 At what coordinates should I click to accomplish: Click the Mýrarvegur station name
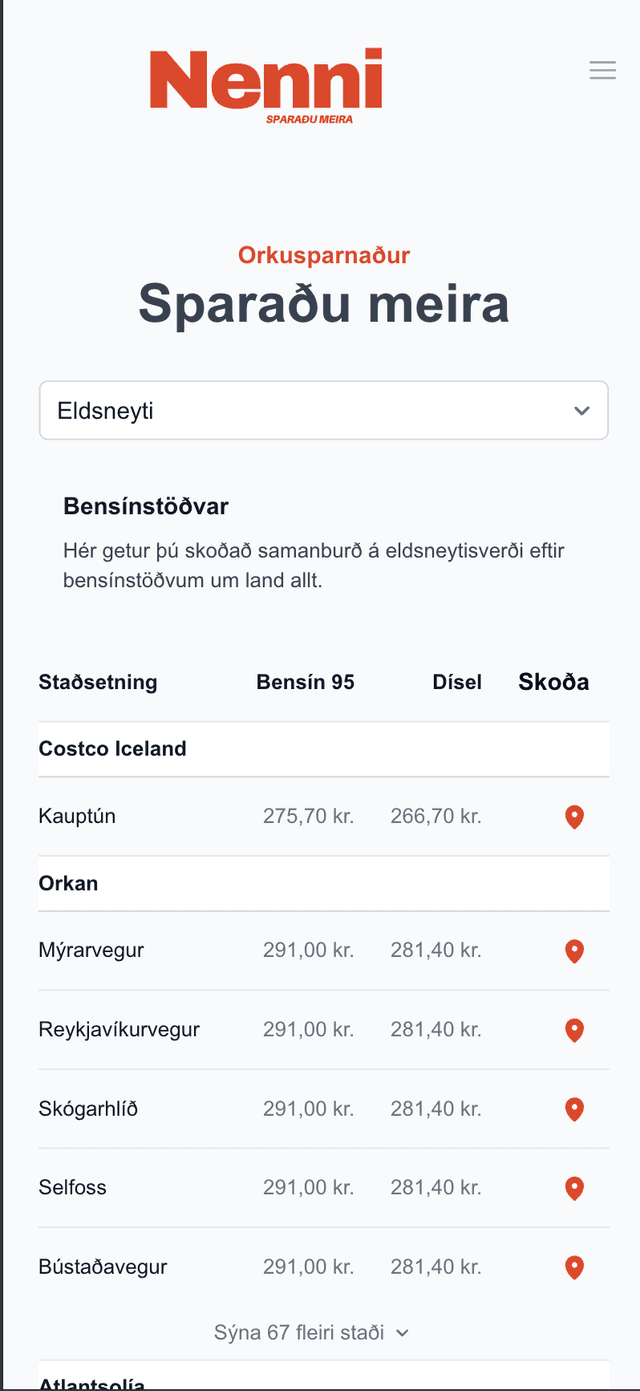pos(91,950)
